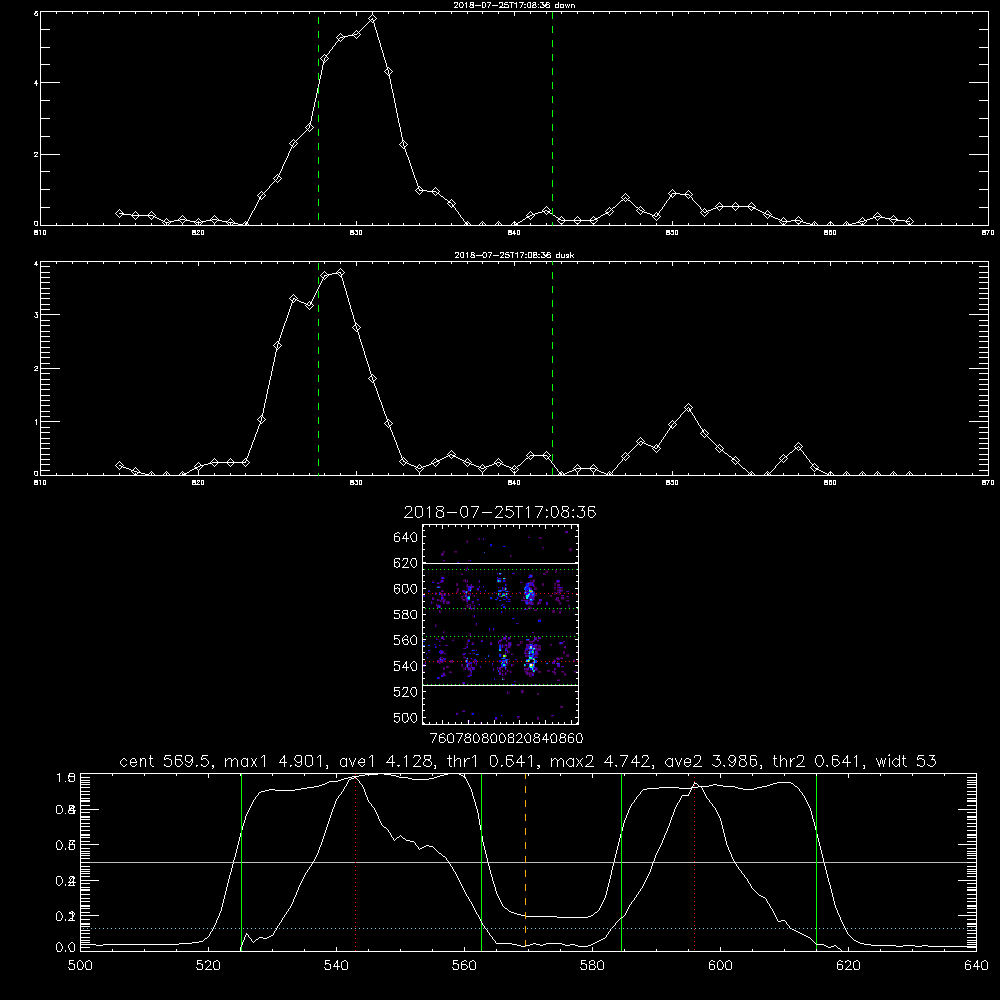Click dawn plot green dashed line near 828
The width and height of the screenshot is (1000, 1000).
click(318, 119)
